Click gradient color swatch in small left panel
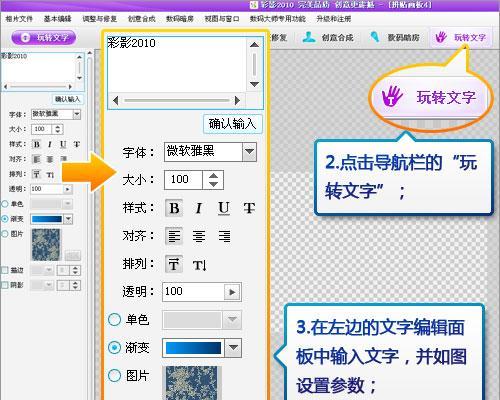500x400 pixels. tap(47, 219)
